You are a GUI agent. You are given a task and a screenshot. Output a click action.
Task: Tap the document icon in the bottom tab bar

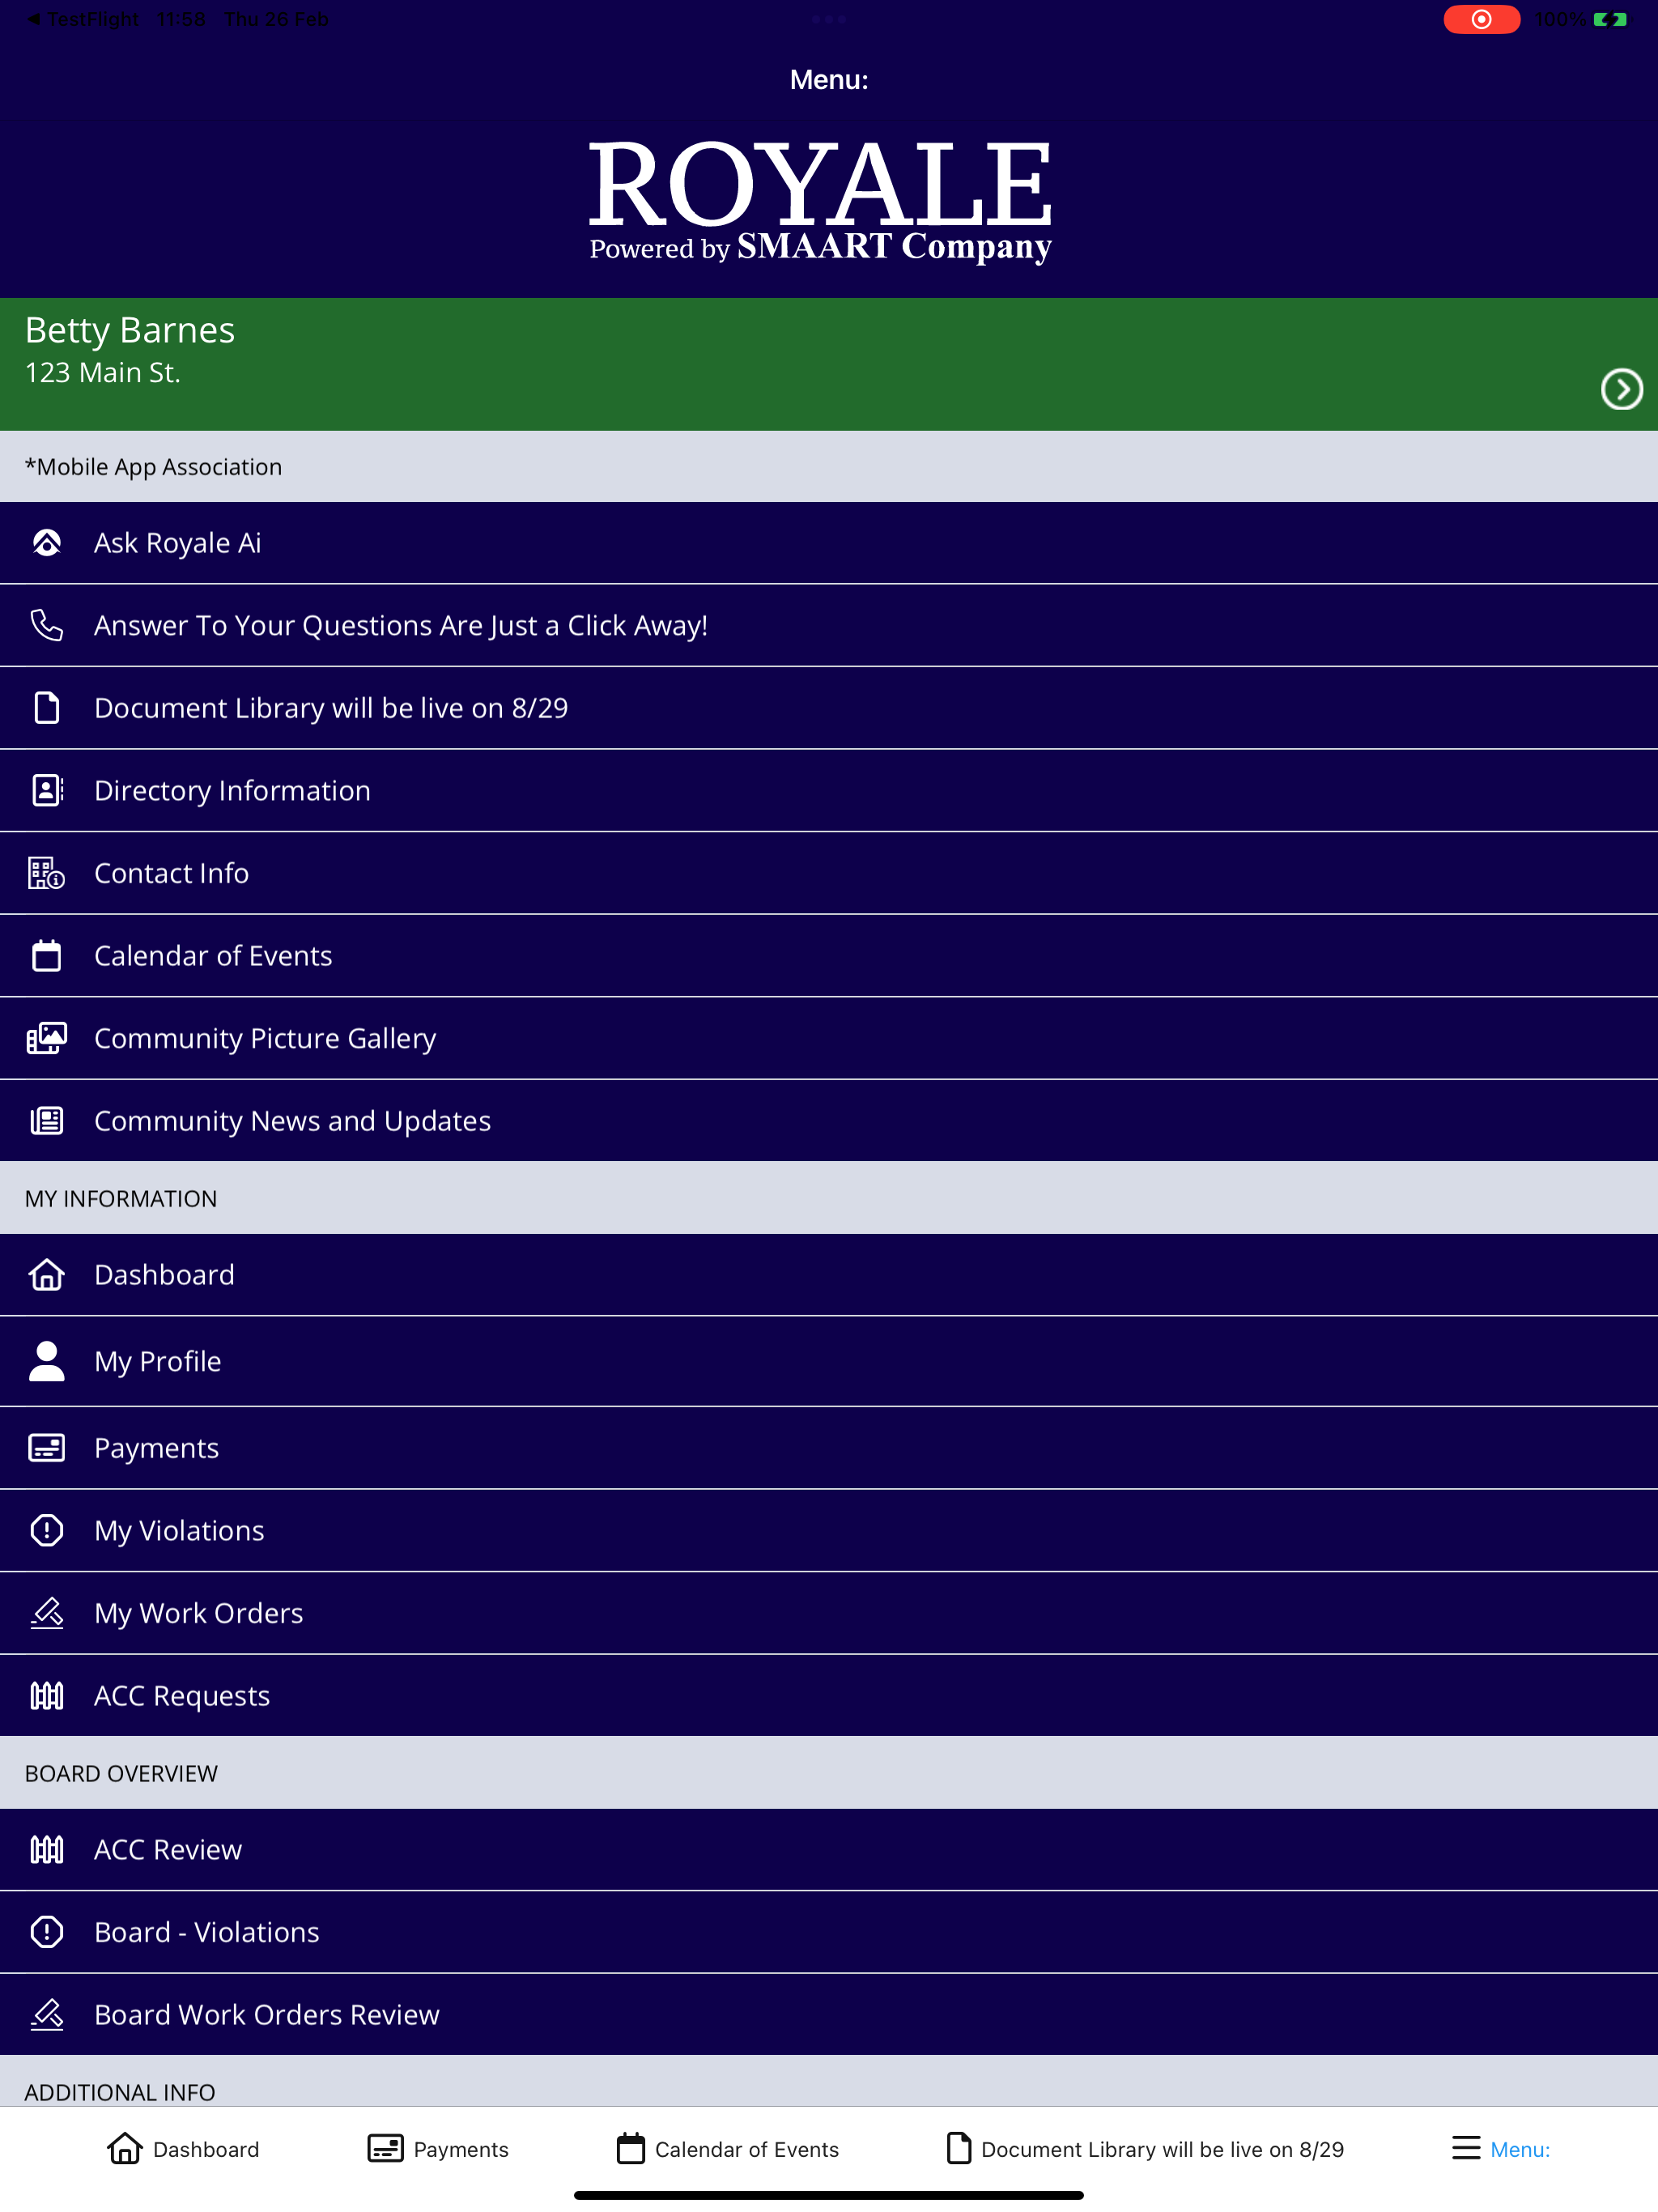point(959,2148)
